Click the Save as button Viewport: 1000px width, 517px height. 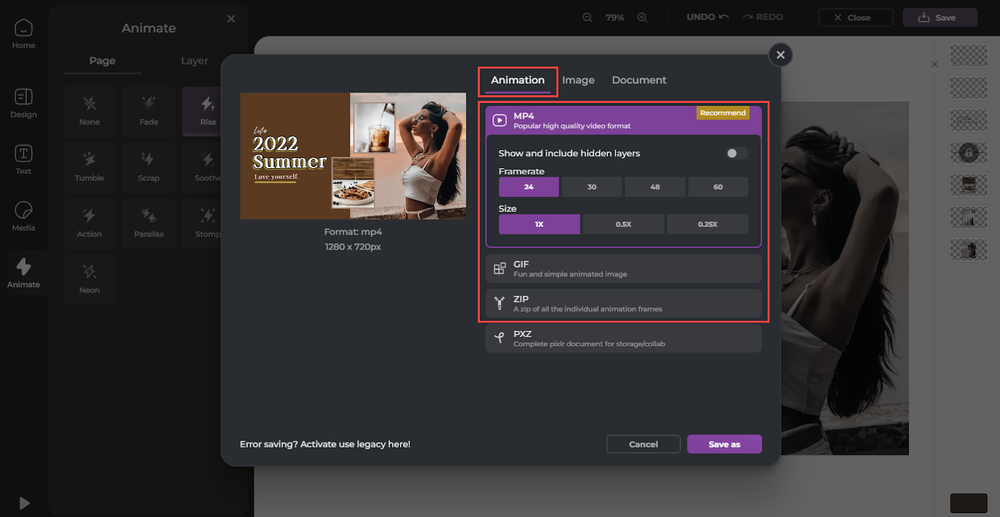pyautogui.click(x=724, y=444)
